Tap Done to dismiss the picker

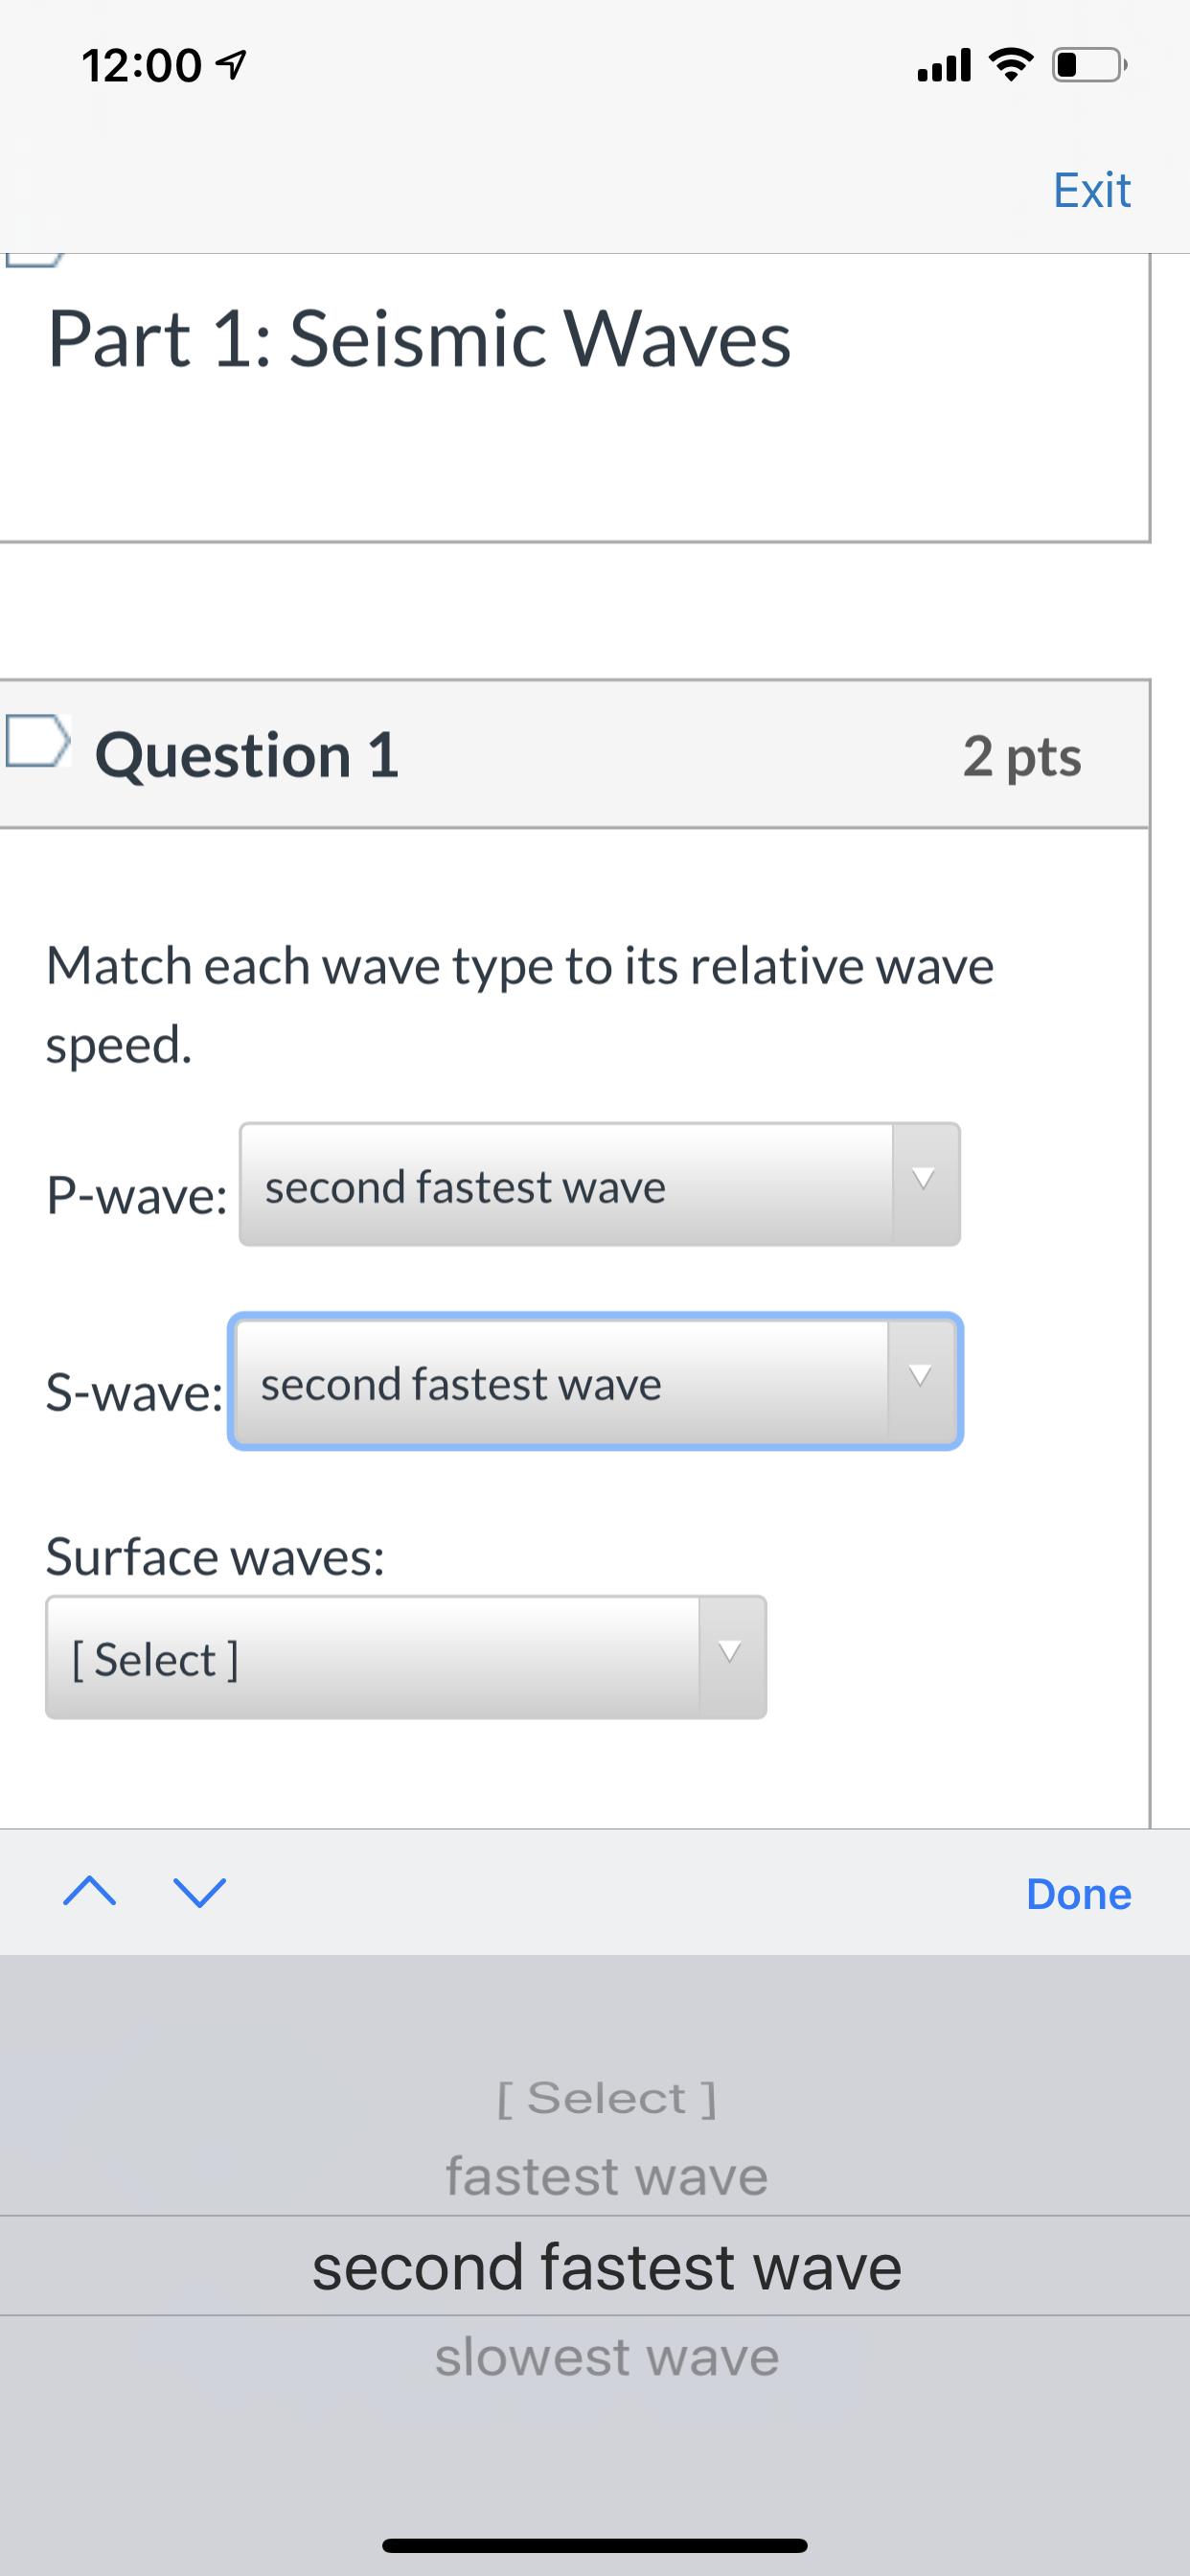tap(1079, 1894)
